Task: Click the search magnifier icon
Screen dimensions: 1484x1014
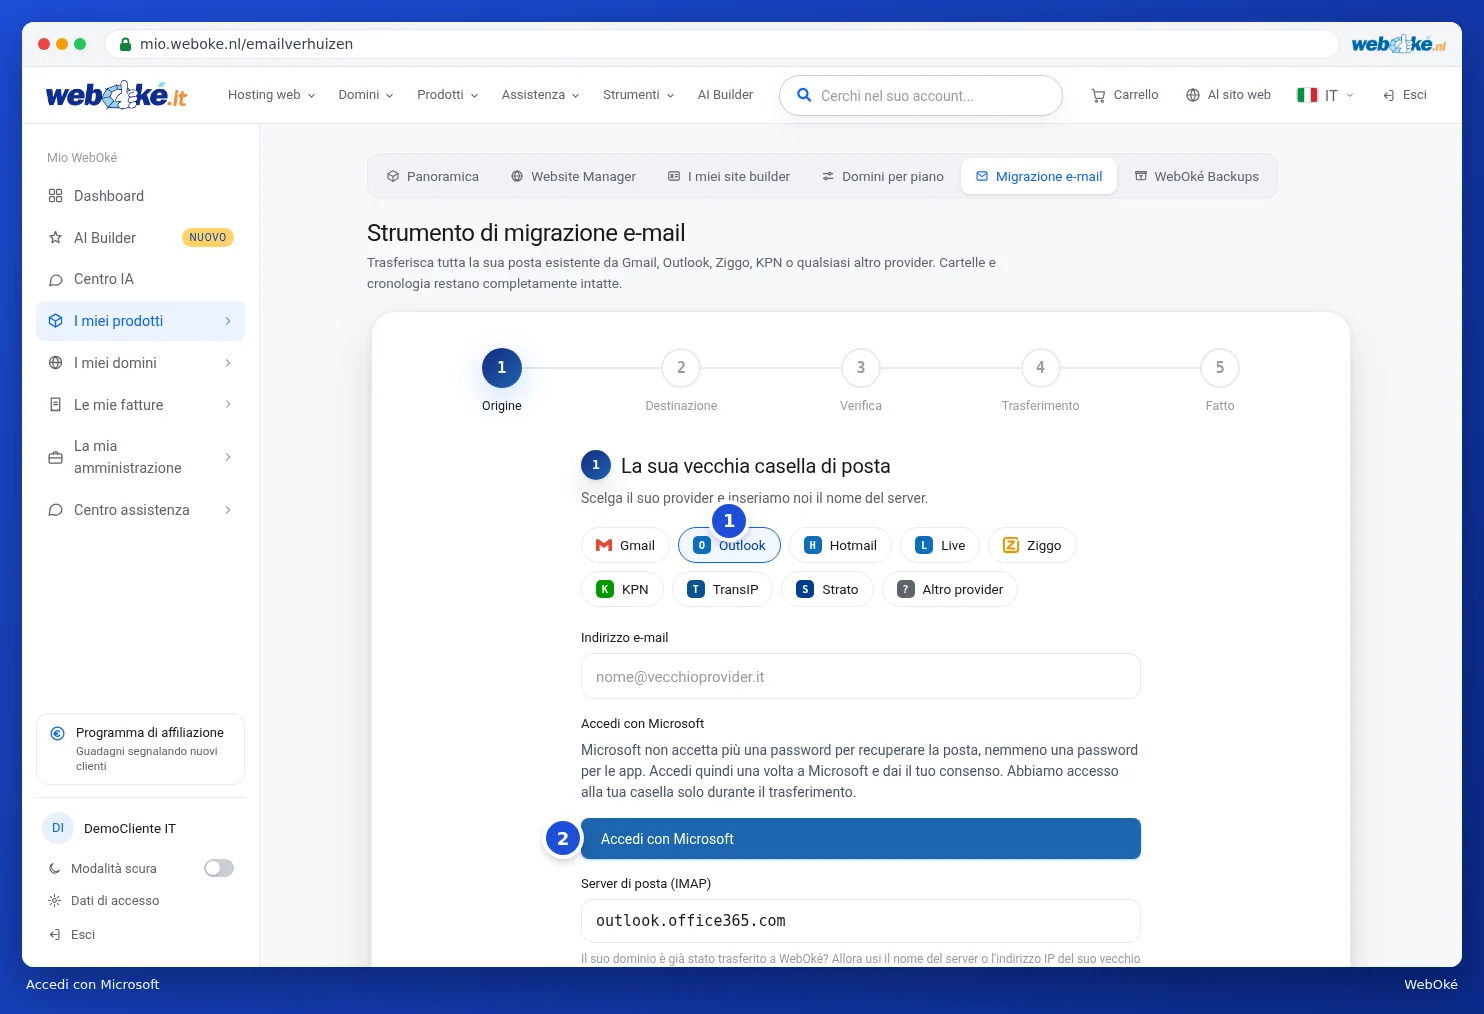Action: click(804, 95)
